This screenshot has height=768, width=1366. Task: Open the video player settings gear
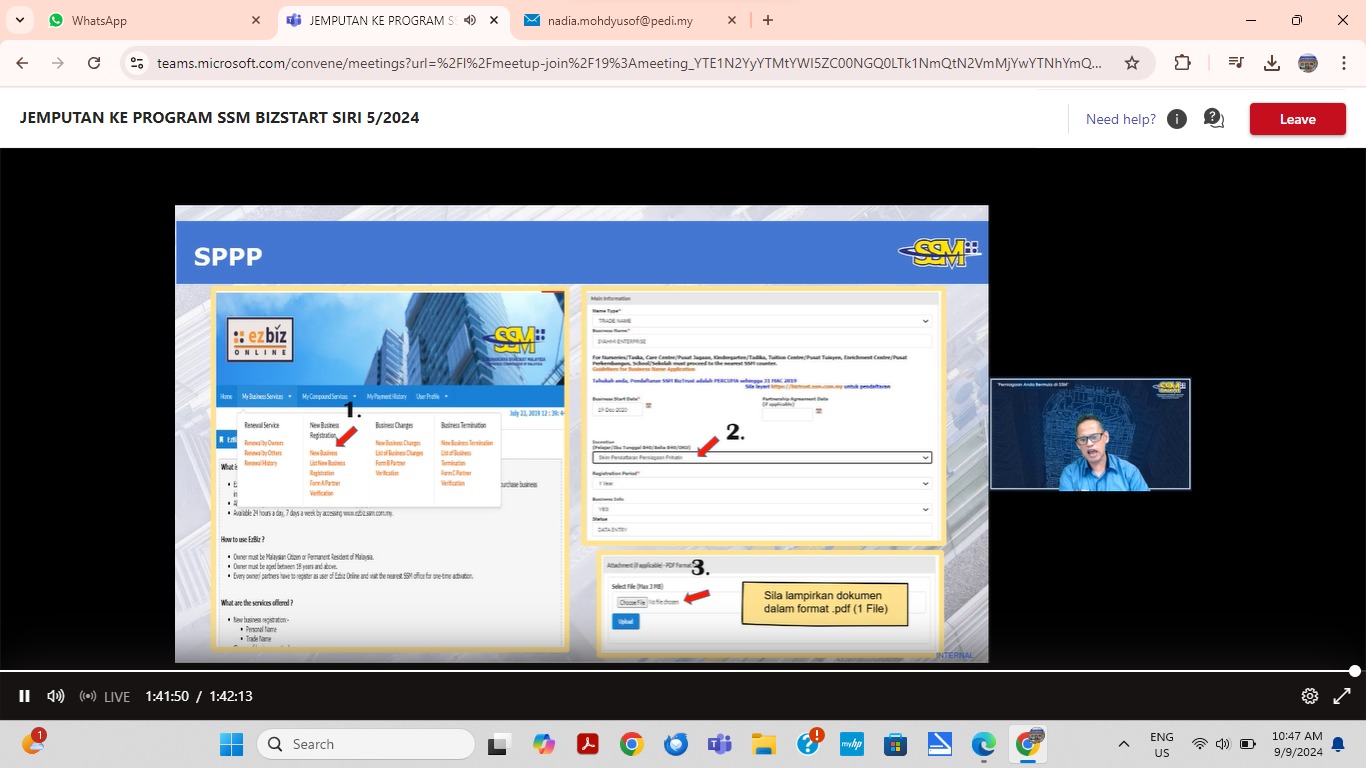tap(1310, 696)
